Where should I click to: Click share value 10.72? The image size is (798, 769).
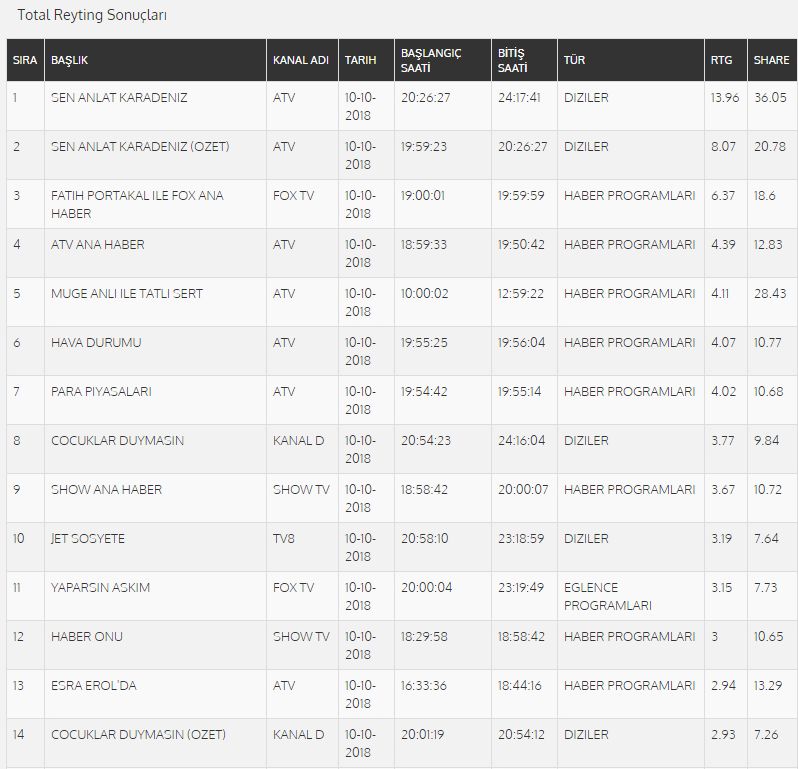tap(767, 490)
